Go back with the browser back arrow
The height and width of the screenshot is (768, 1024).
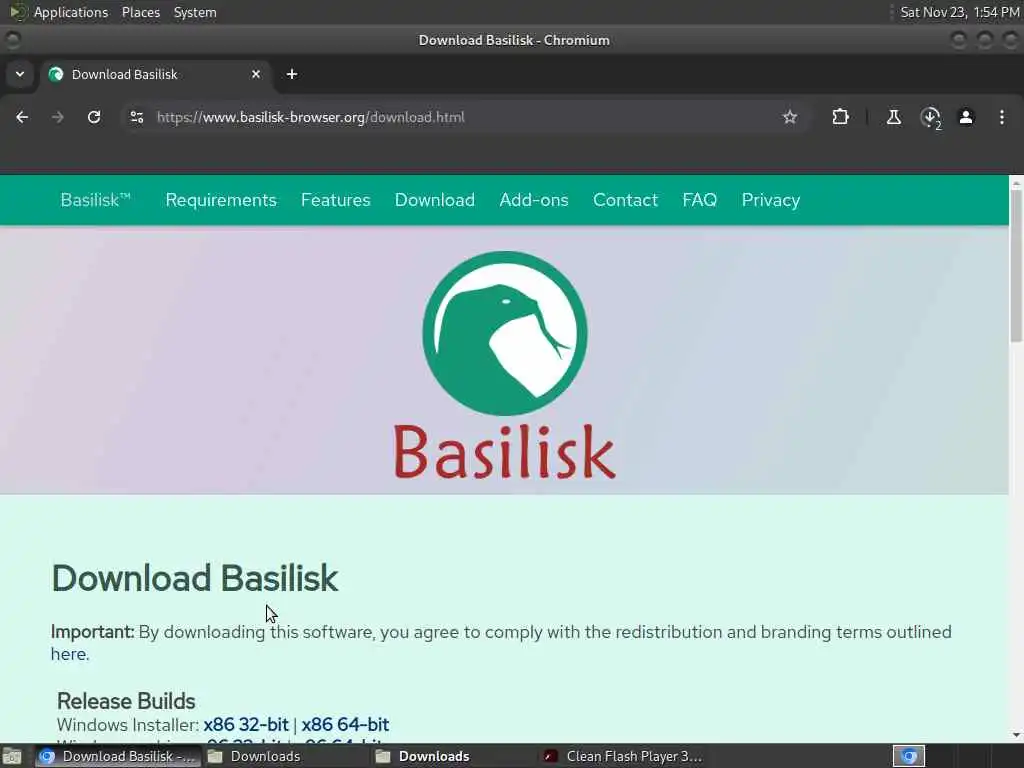tap(22, 117)
